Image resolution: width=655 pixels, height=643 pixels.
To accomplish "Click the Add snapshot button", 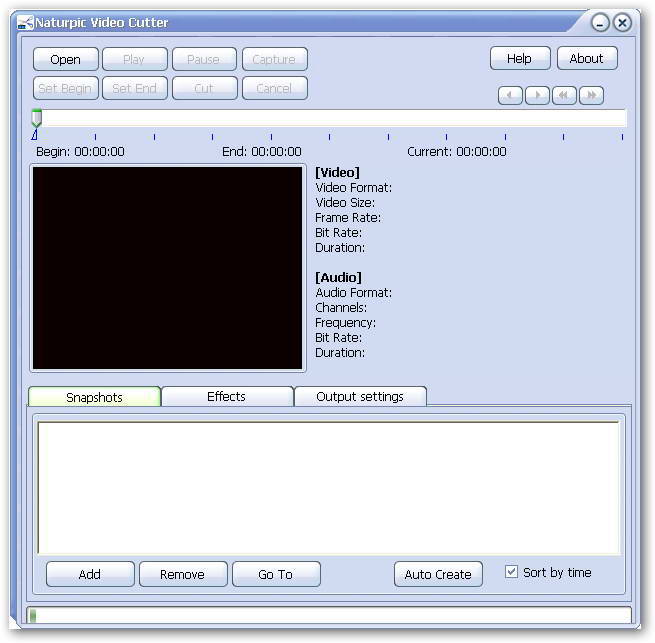I will click(90, 574).
